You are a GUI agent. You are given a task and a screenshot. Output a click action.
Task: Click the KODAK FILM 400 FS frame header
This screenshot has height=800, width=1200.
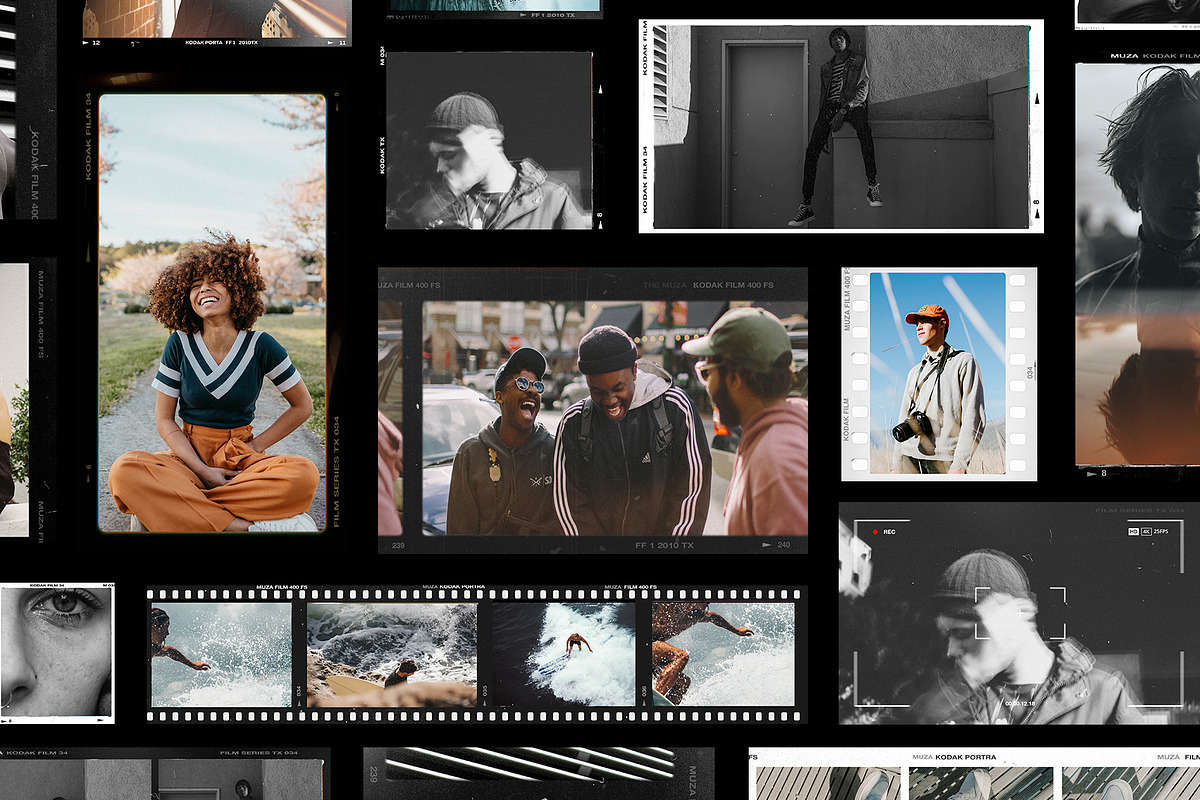click(x=732, y=285)
